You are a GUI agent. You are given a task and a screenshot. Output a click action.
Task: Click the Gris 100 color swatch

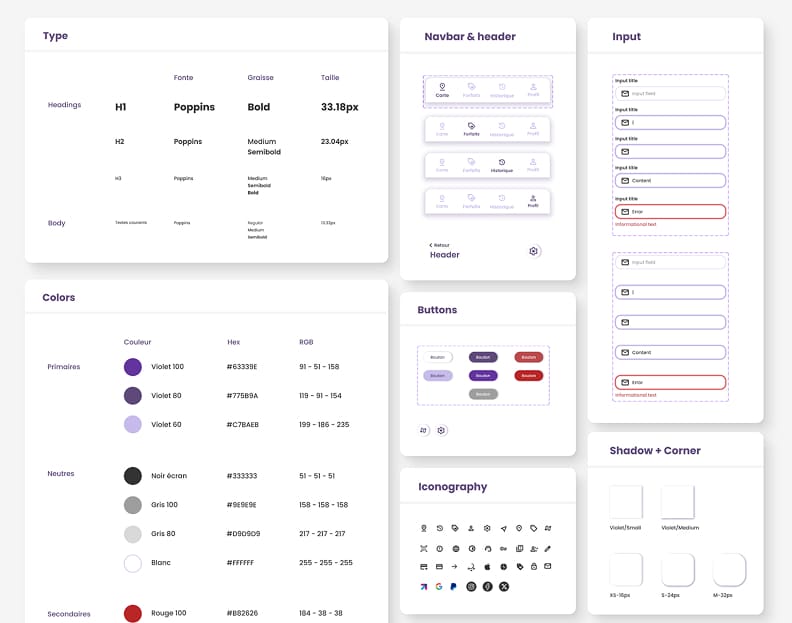tap(133, 505)
